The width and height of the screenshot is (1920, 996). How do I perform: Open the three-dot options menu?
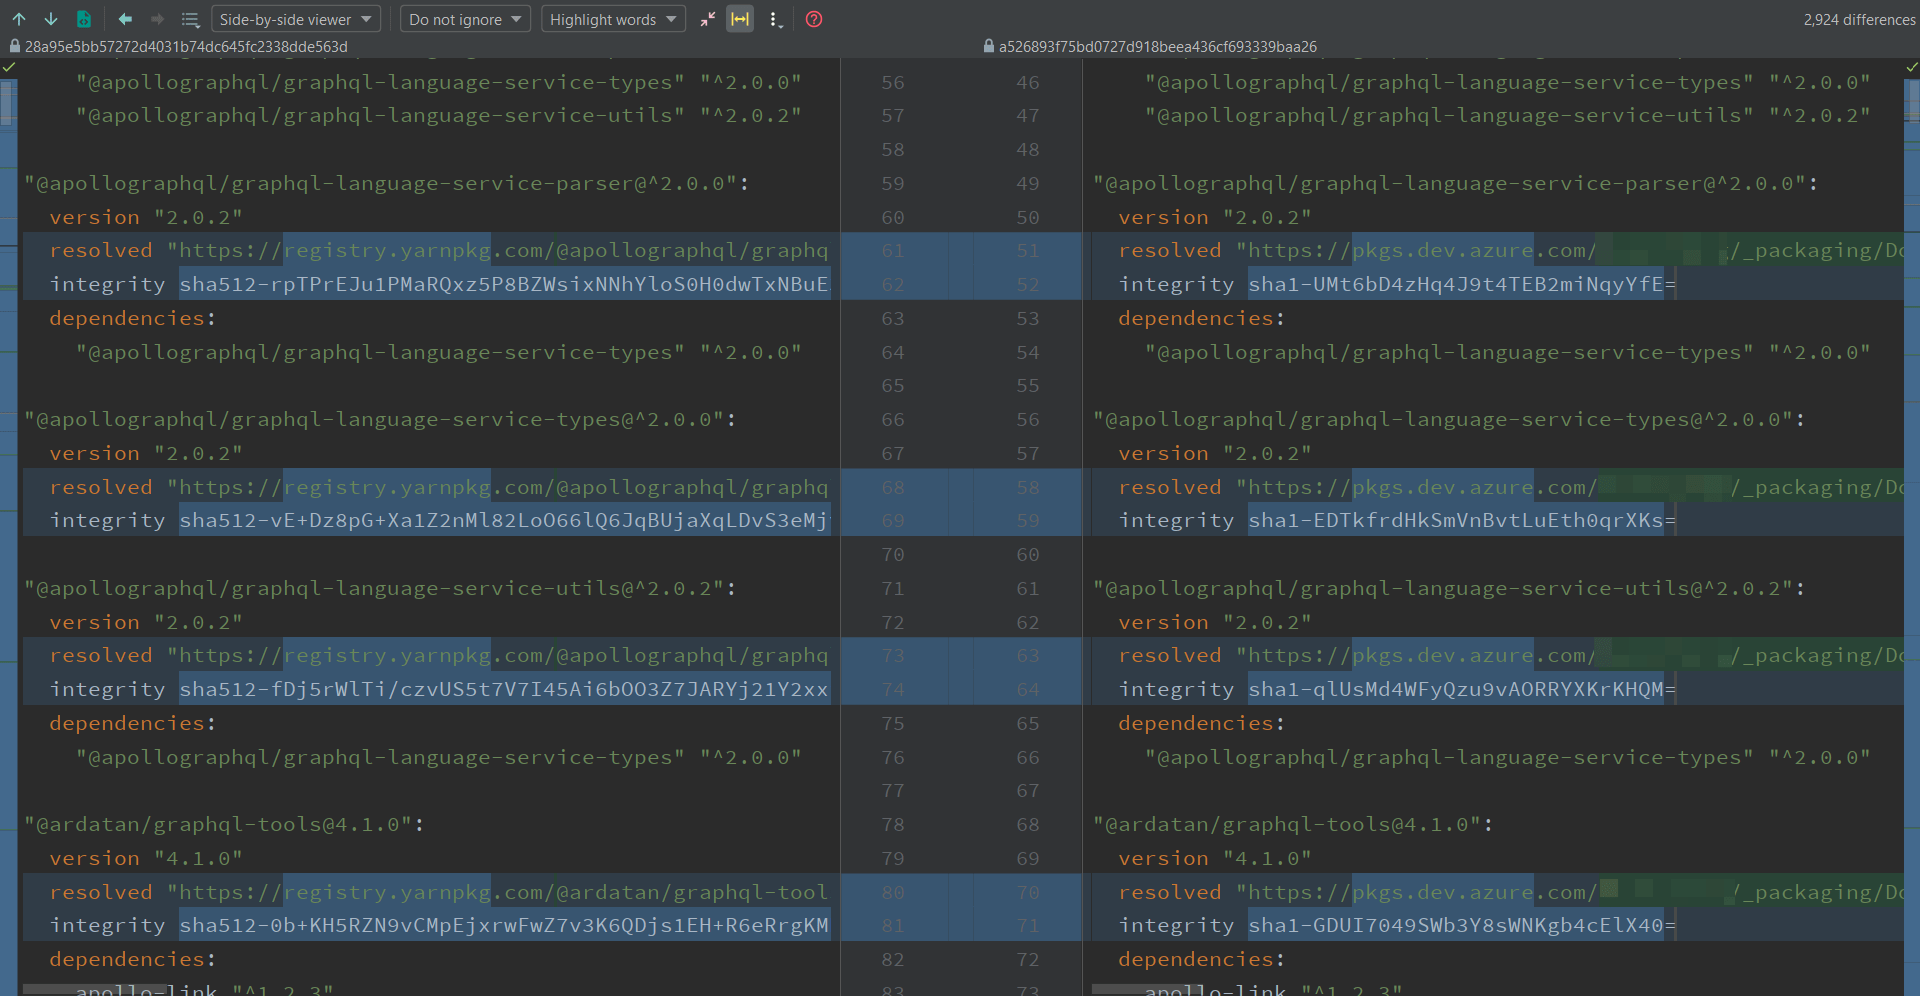click(776, 19)
